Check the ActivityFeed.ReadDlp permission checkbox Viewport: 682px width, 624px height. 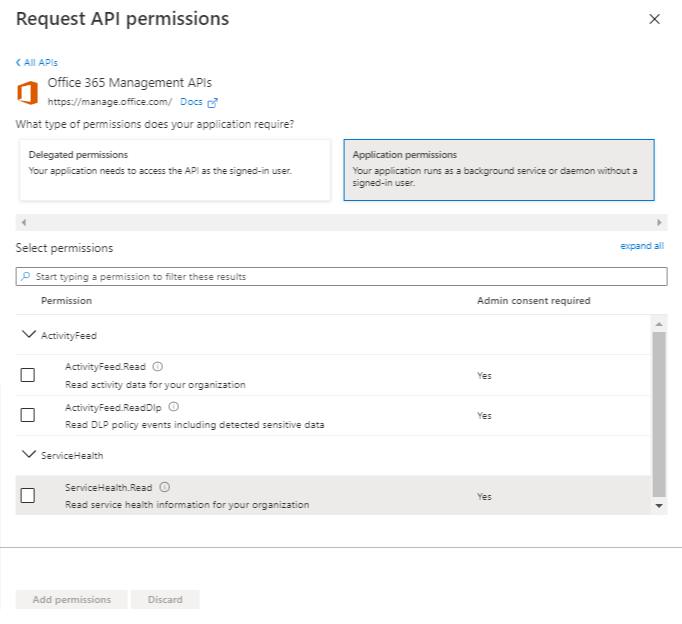click(28, 415)
